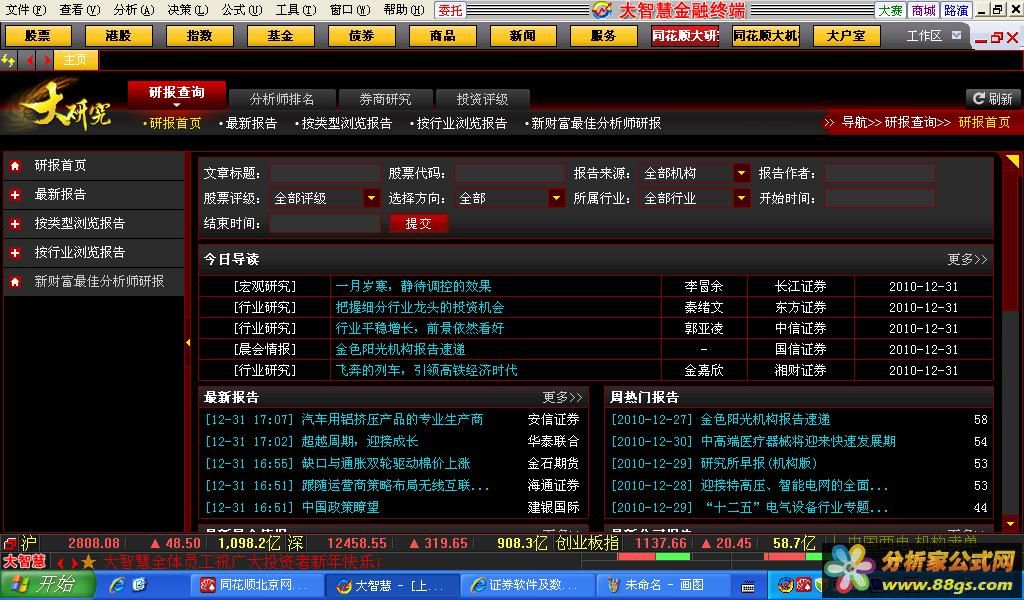Click 更多>> in 今日导读 section
The width and height of the screenshot is (1024, 600).
[967, 259]
